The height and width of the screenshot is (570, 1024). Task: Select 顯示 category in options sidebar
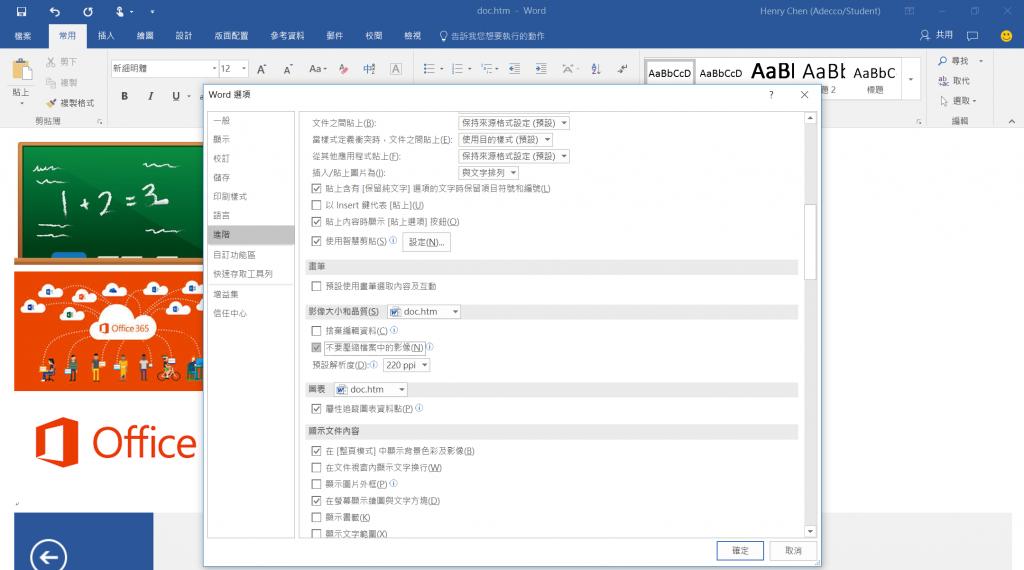pos(251,139)
